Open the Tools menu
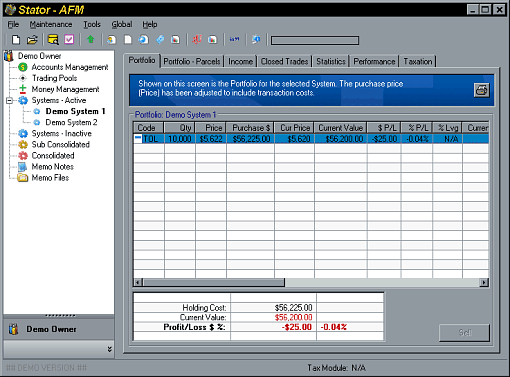Image resolution: width=510 pixels, height=377 pixels. click(x=92, y=24)
